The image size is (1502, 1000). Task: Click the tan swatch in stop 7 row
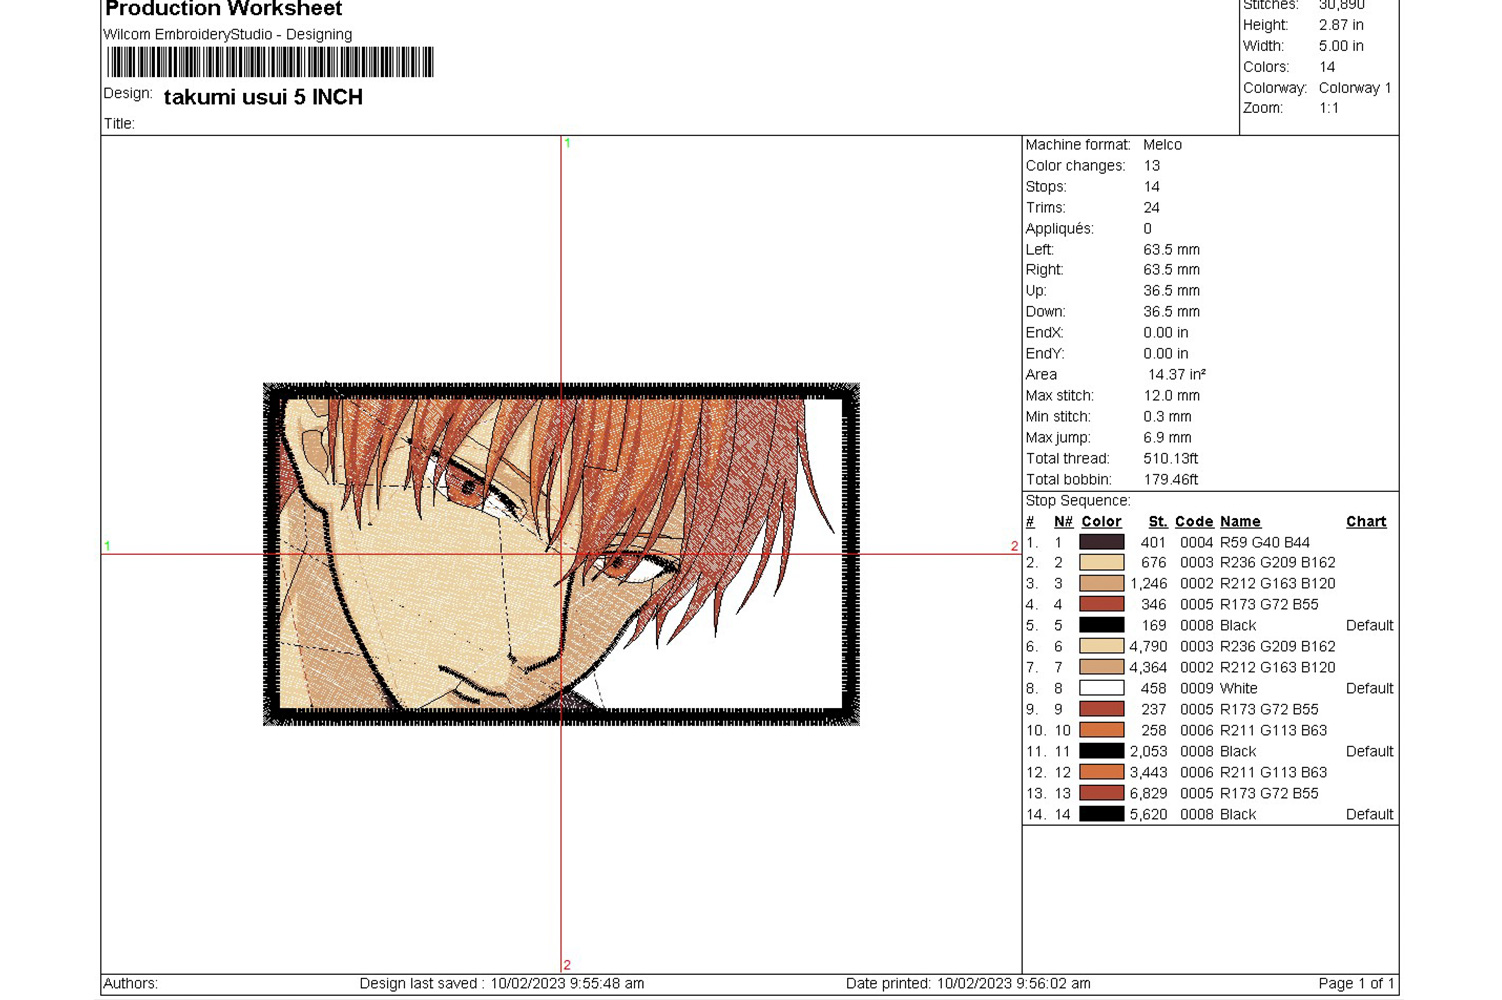pyautogui.click(x=1101, y=667)
